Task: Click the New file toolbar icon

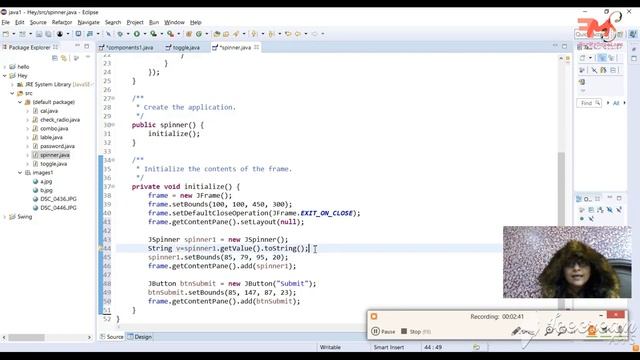Action: coord(6,34)
